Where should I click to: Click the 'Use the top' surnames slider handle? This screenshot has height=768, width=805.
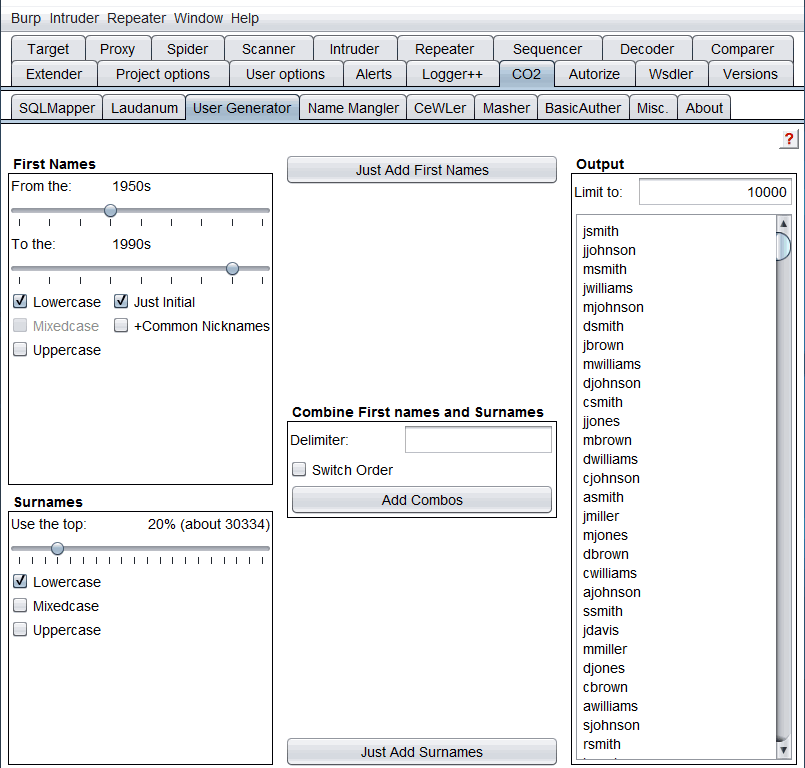tap(58, 549)
